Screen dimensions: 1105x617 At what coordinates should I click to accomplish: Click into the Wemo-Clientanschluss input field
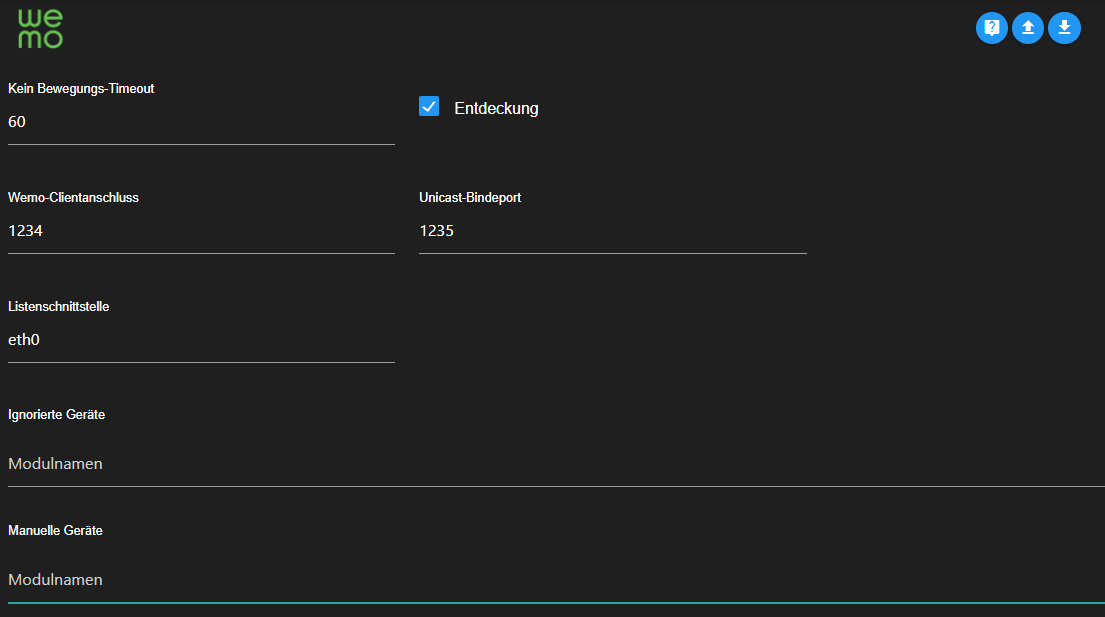pyautogui.click(x=200, y=231)
